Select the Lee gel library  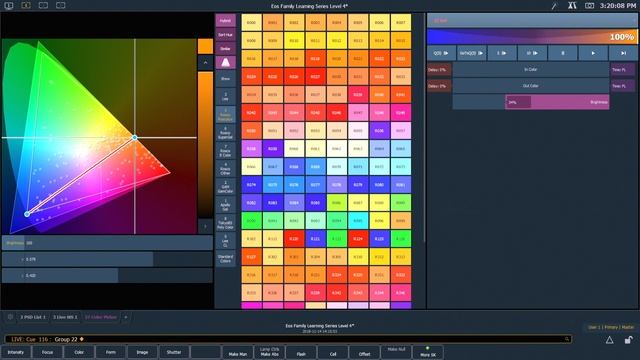point(225,97)
